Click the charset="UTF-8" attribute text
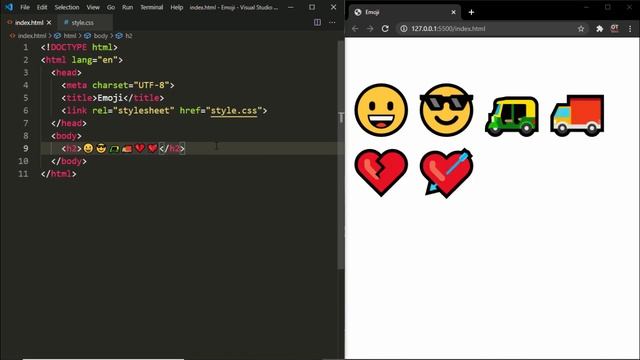Image resolution: width=640 pixels, height=360 pixels. [x=131, y=85]
